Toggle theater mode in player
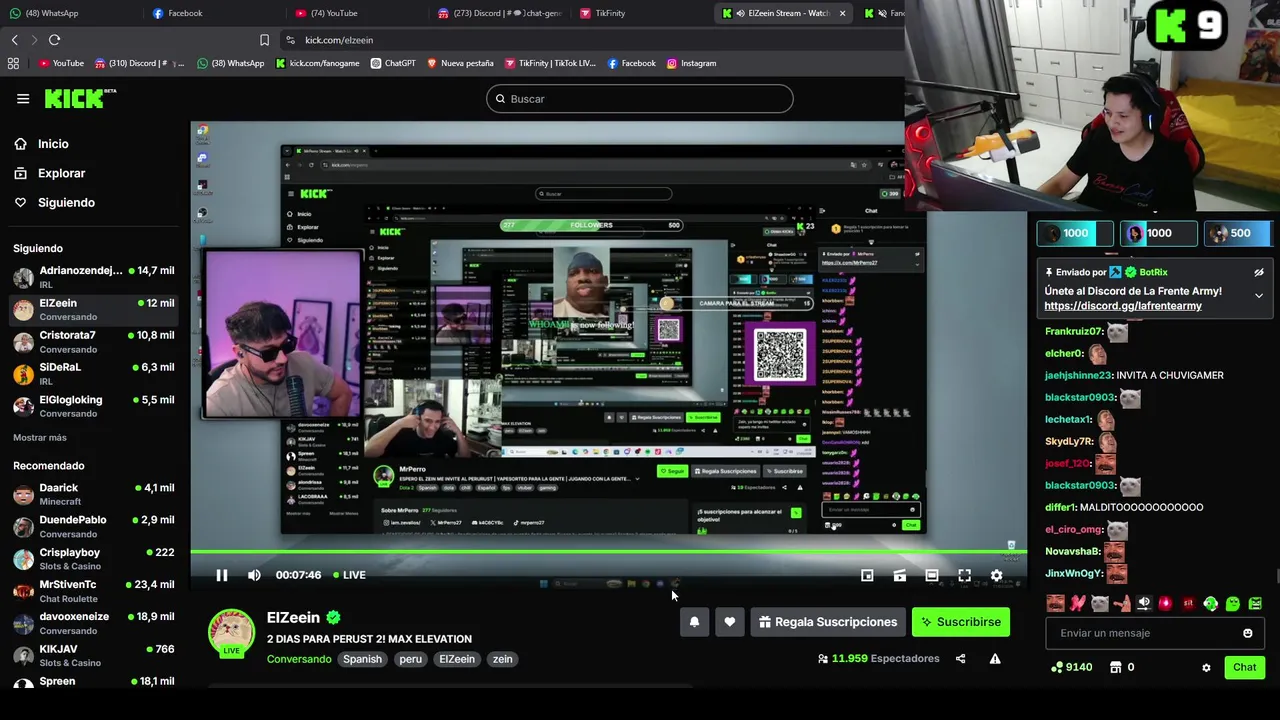 (932, 575)
